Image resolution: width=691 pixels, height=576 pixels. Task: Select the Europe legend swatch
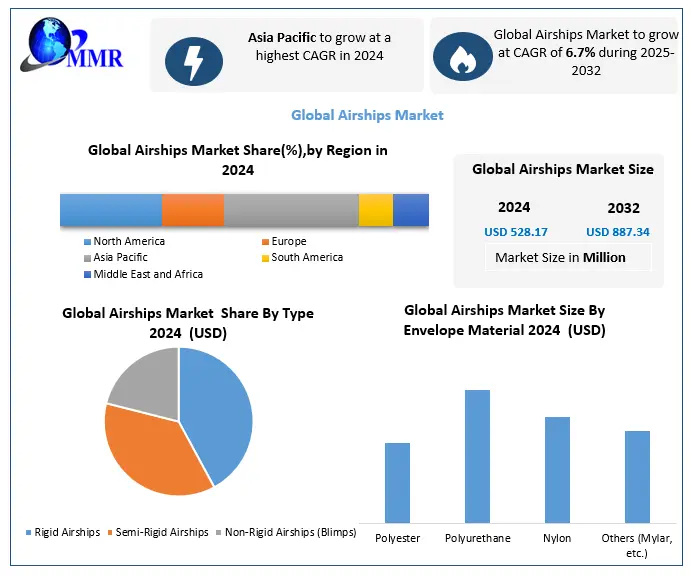264,242
